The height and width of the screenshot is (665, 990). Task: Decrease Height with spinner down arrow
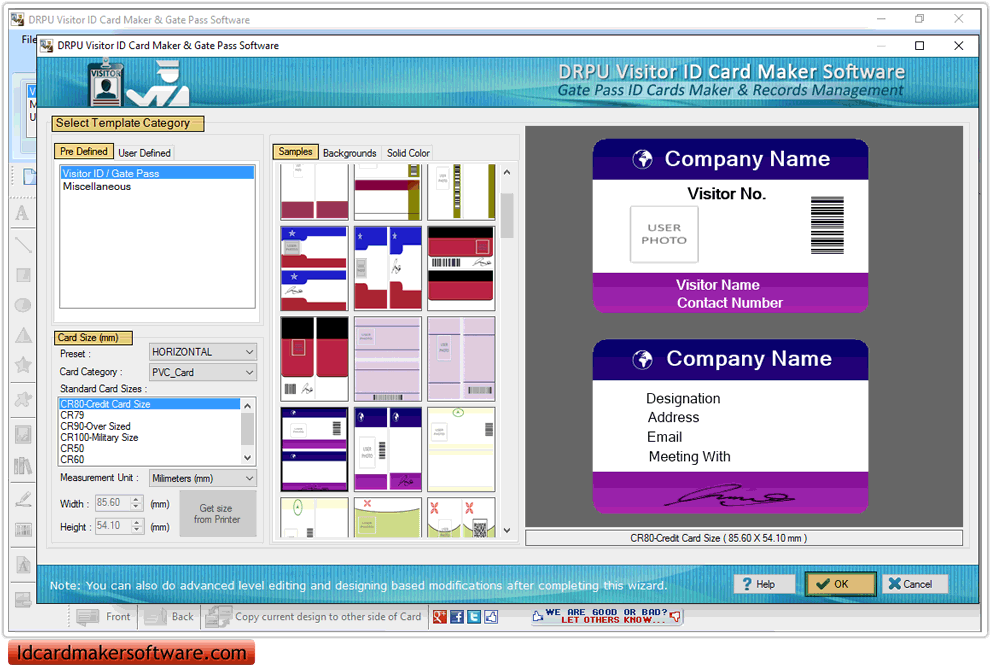tap(137, 530)
